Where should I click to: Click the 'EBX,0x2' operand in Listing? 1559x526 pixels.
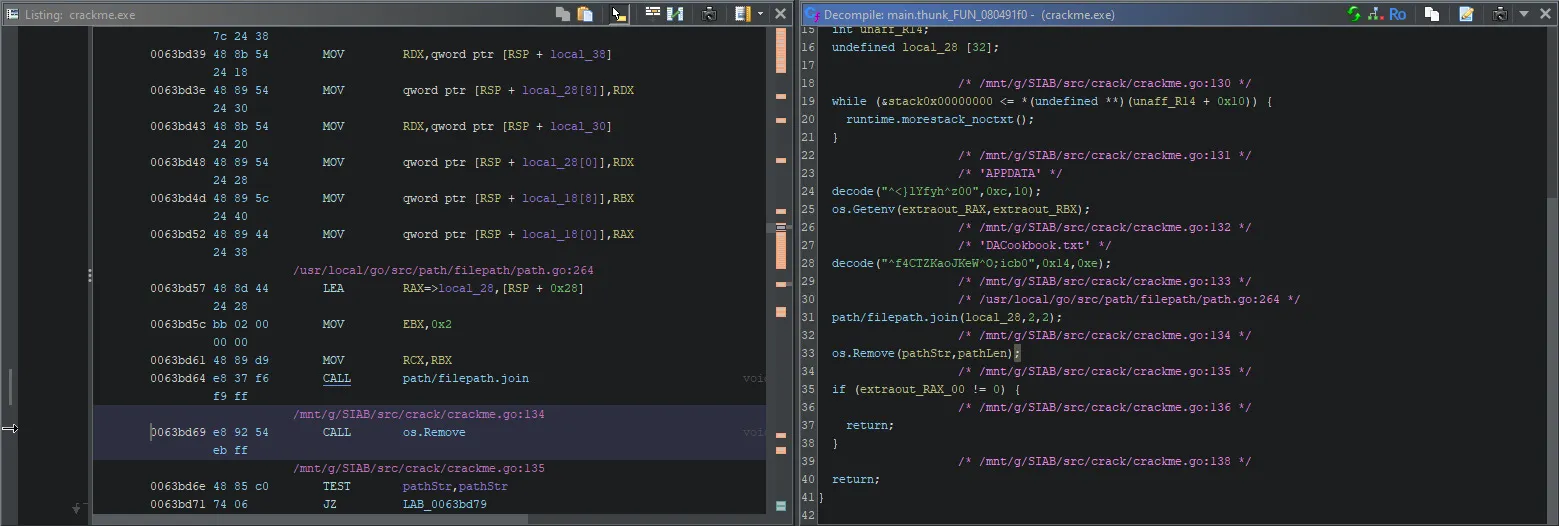(427, 324)
